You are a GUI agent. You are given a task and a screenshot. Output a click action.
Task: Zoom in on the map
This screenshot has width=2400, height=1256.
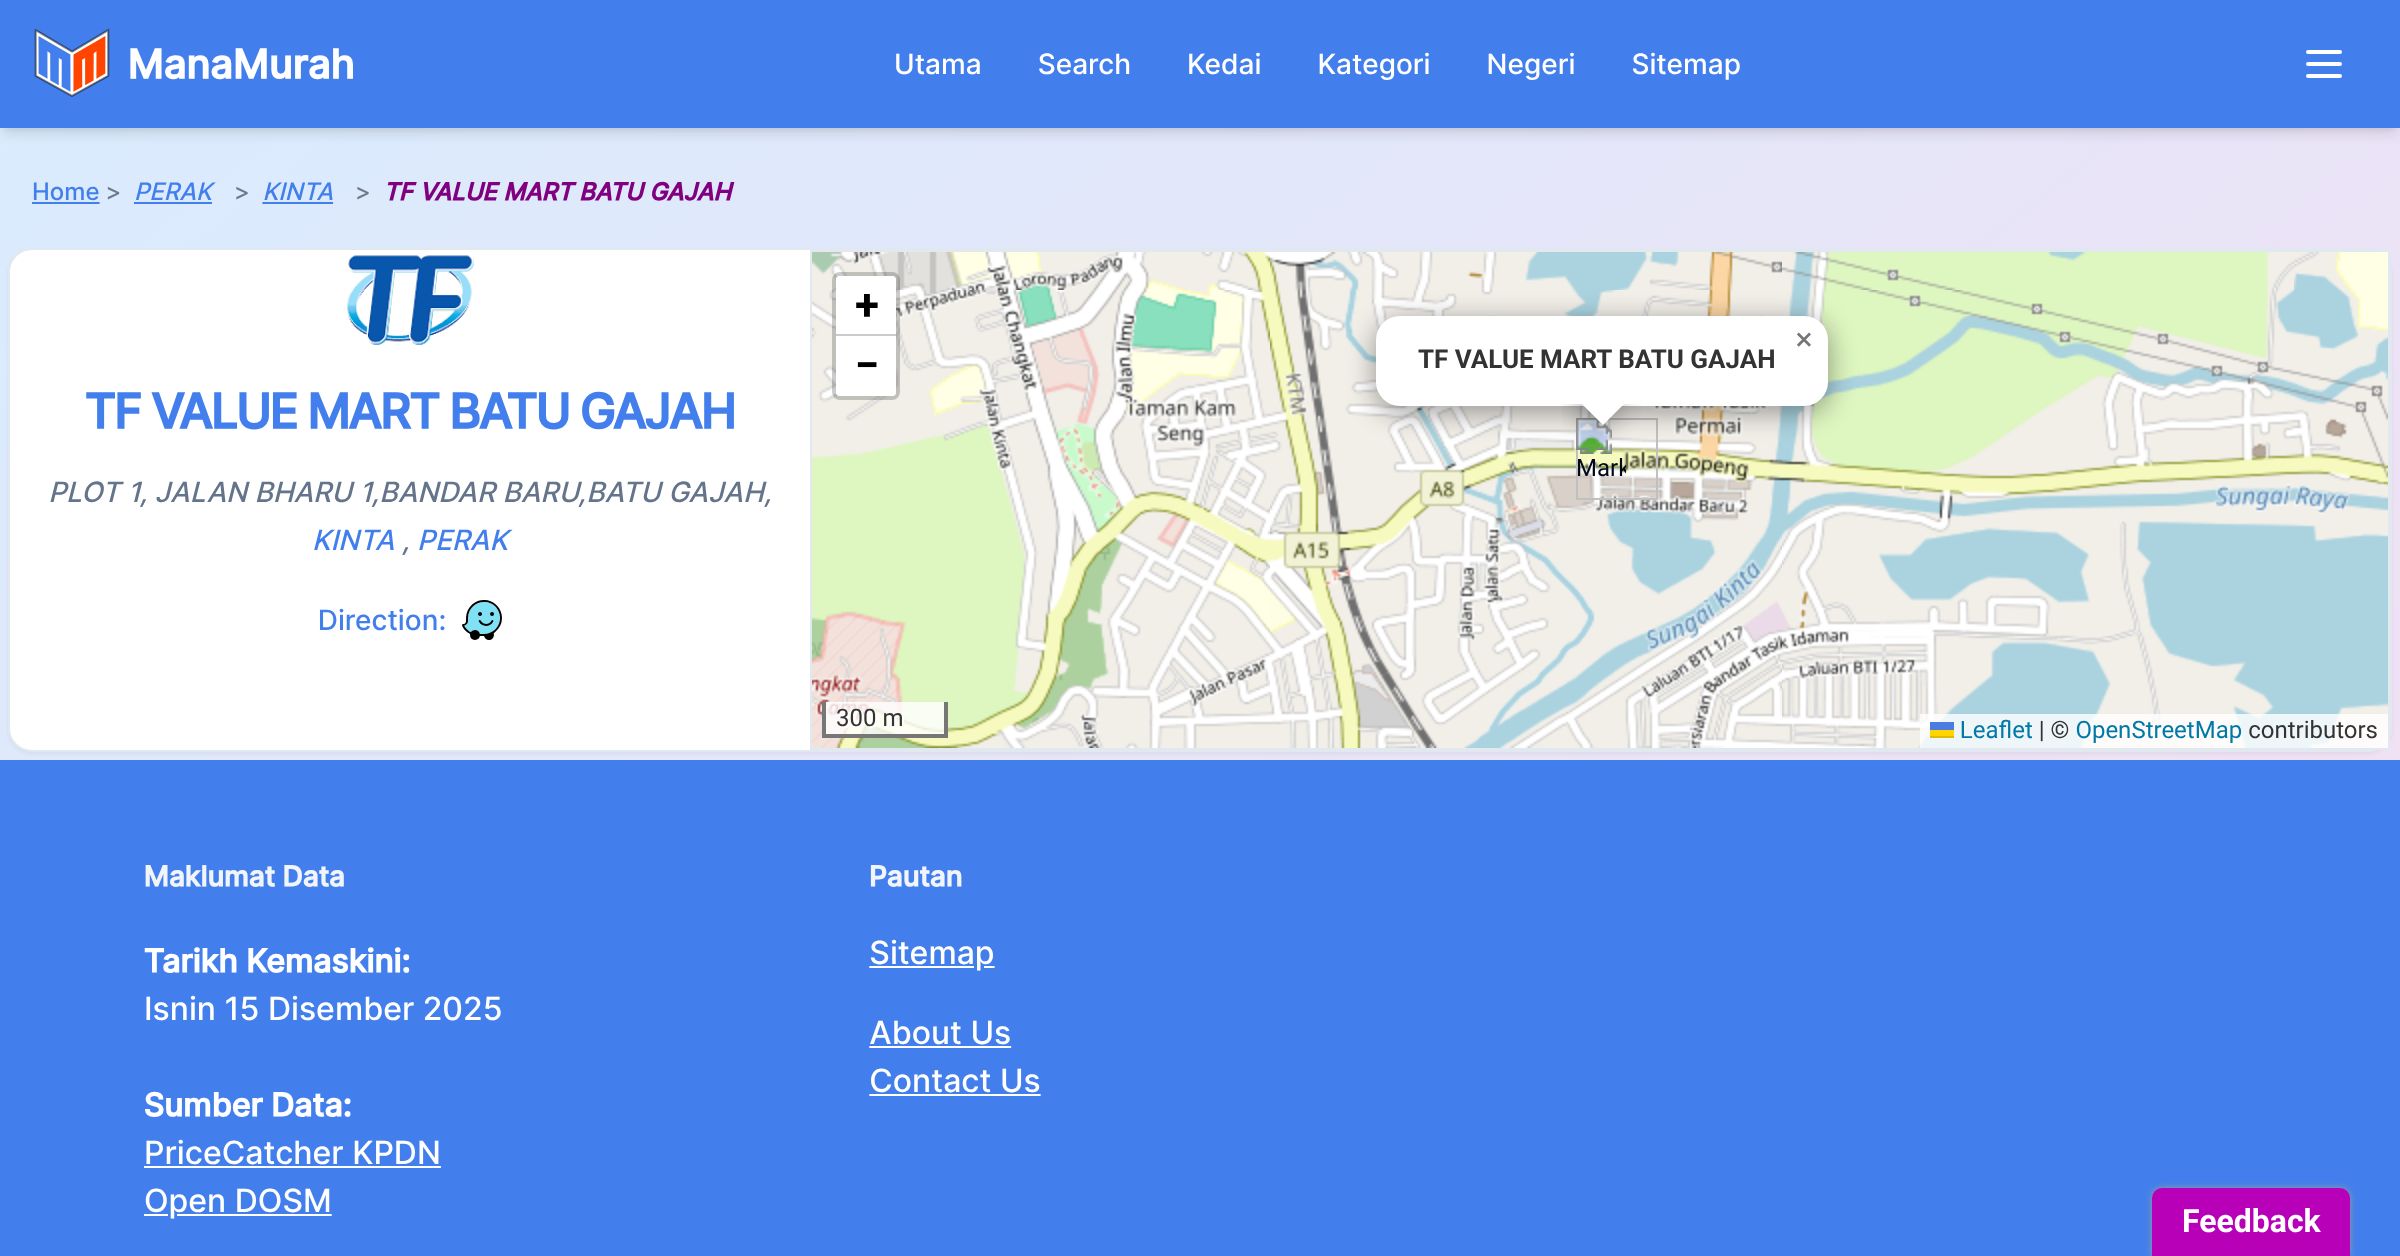pyautogui.click(x=866, y=306)
